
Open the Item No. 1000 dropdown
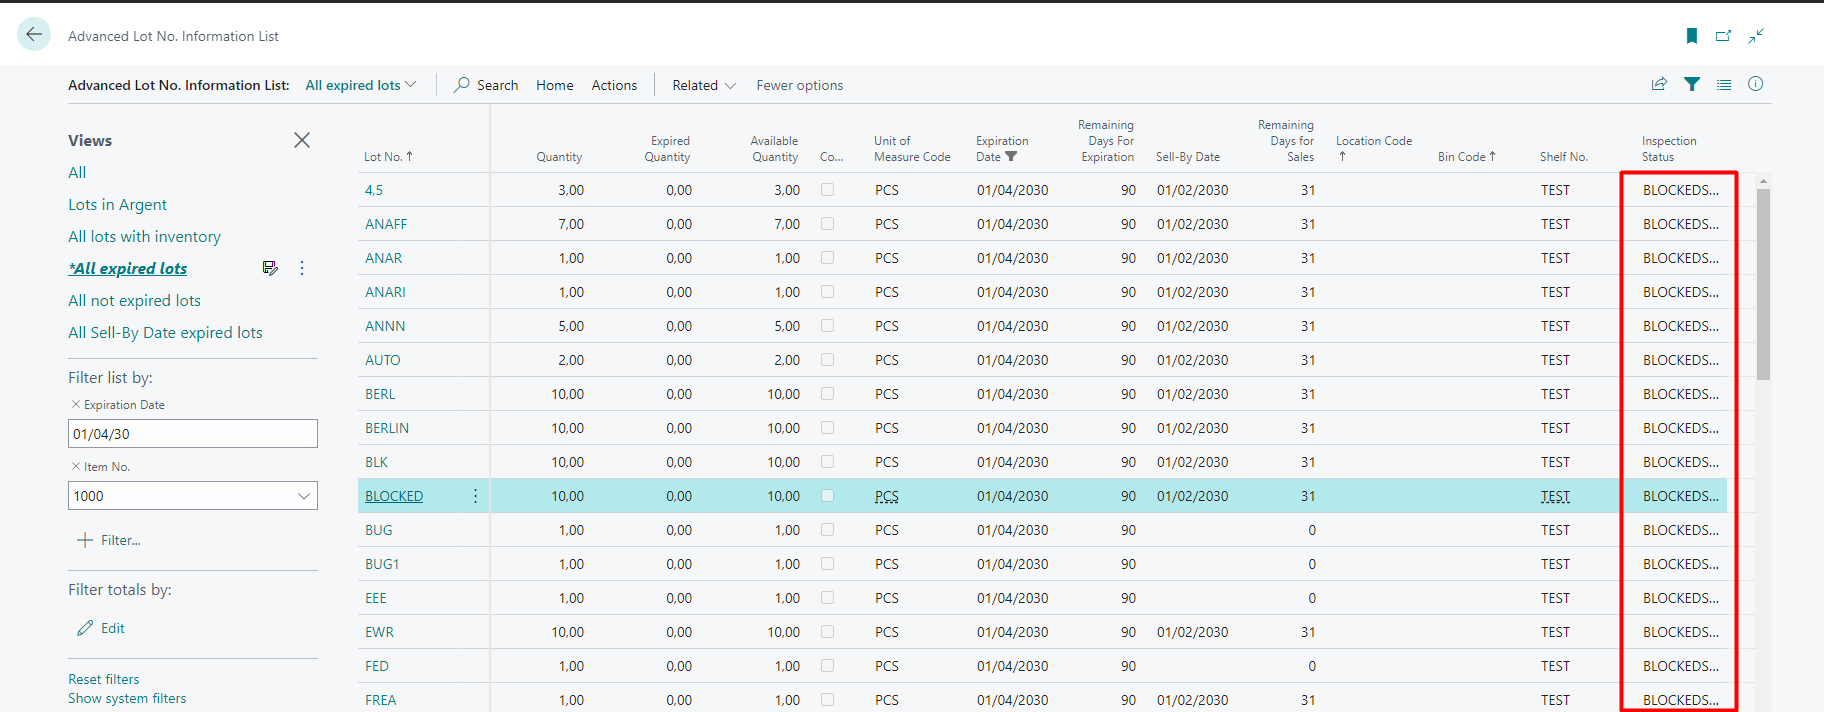coord(304,496)
